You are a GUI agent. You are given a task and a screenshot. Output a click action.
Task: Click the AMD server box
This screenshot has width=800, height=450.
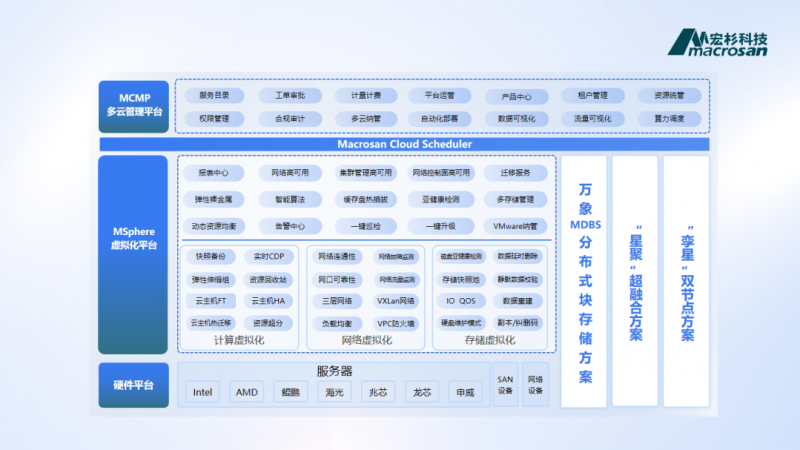click(x=246, y=392)
